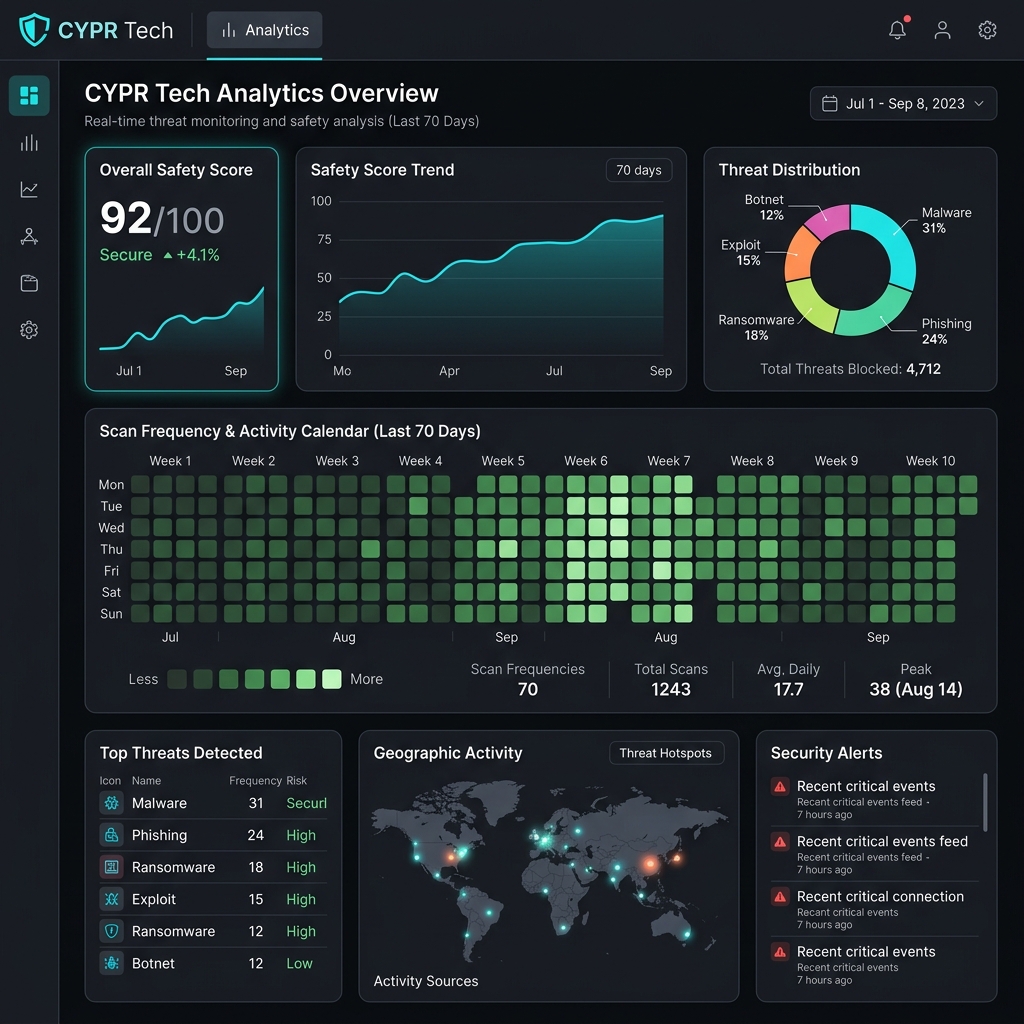Click shield icon in Ransomware 12 row
This screenshot has width=1024, height=1024.
pyautogui.click(x=112, y=931)
